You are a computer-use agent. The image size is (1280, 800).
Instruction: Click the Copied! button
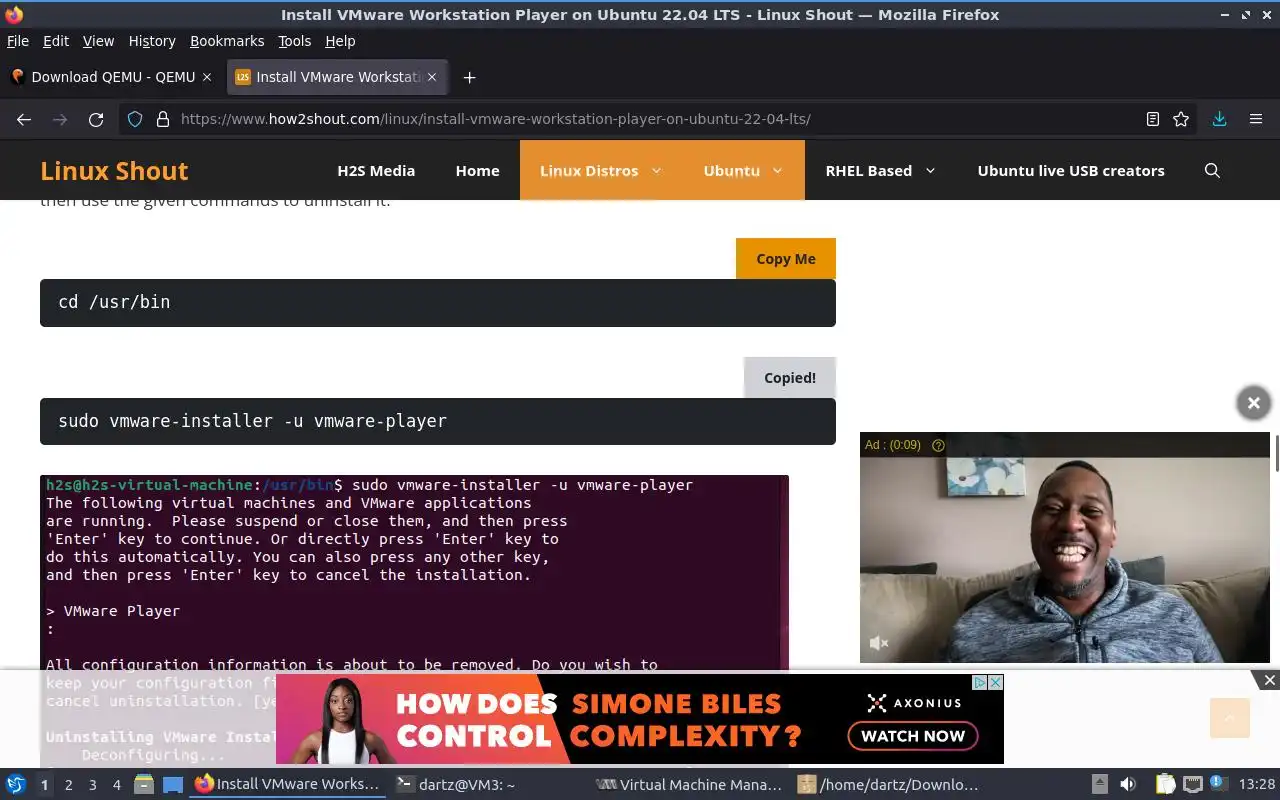[790, 378]
